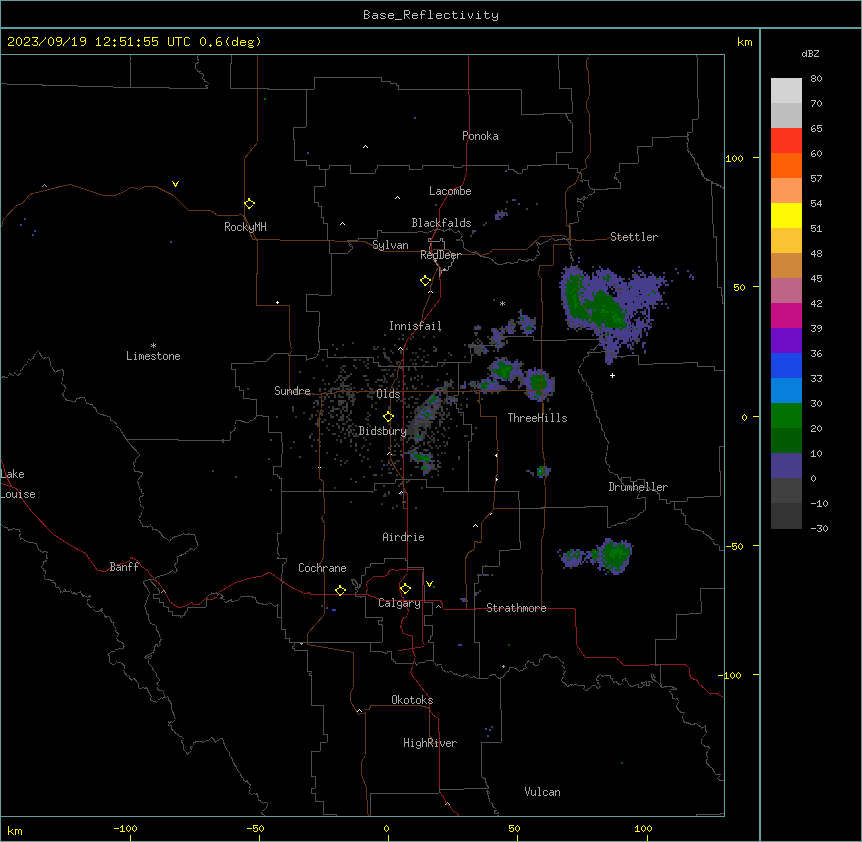The height and width of the screenshot is (842, 862).
Task: Click the yellow station marker near Olds
Action: click(389, 417)
